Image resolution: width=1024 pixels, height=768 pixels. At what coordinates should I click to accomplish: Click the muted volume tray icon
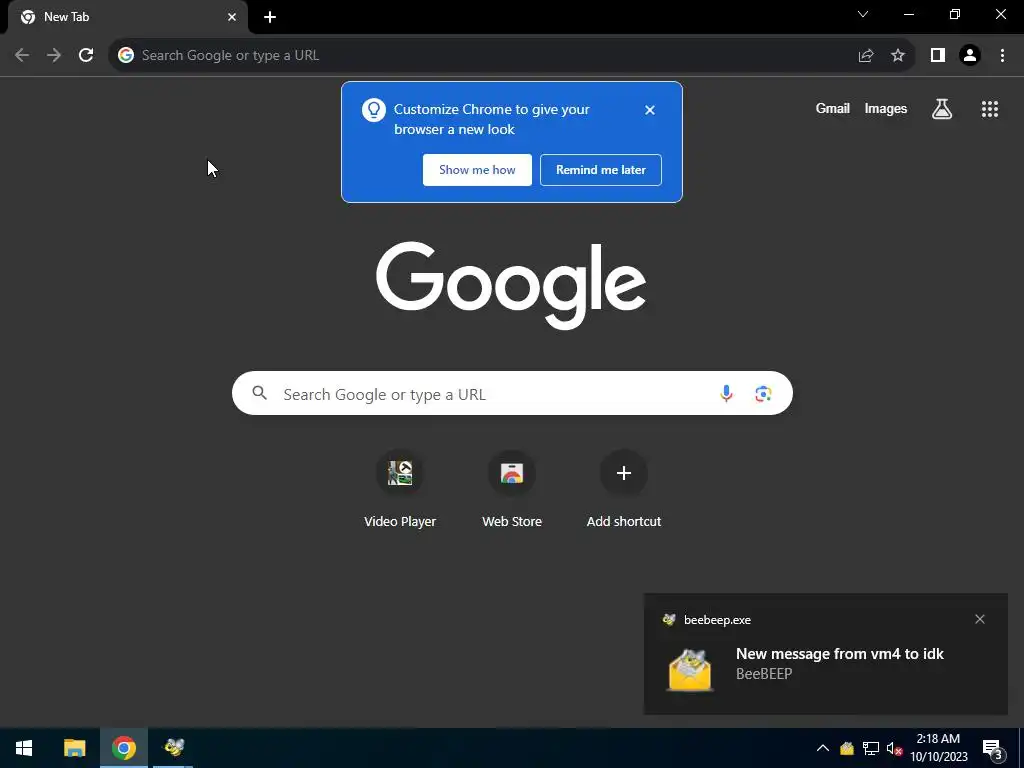pyautogui.click(x=894, y=748)
